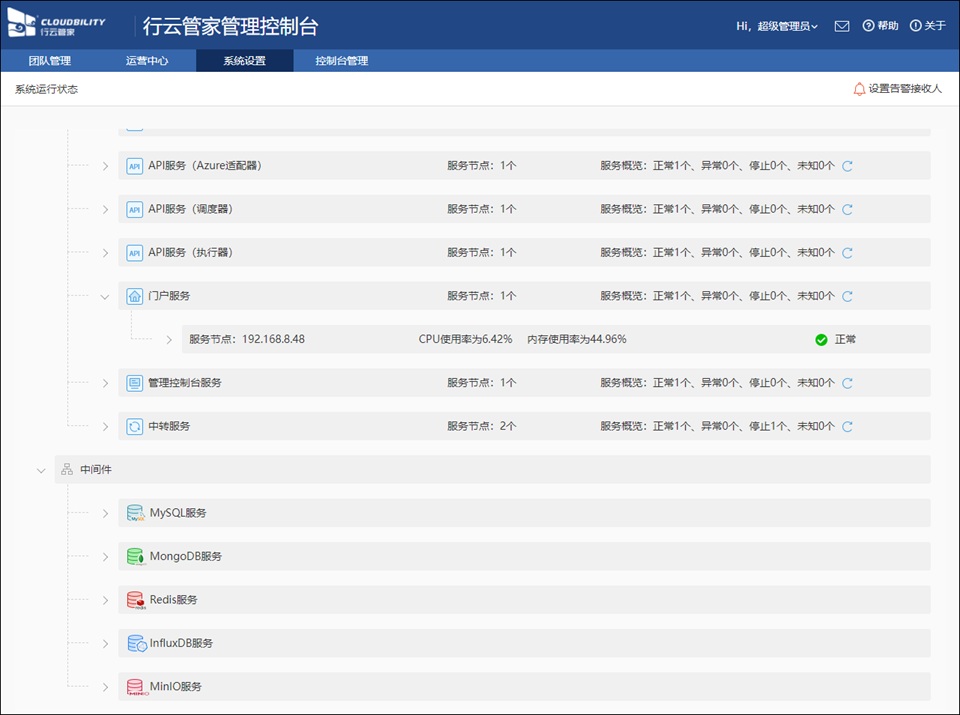Refresh the 门户服务 service row

(x=847, y=296)
